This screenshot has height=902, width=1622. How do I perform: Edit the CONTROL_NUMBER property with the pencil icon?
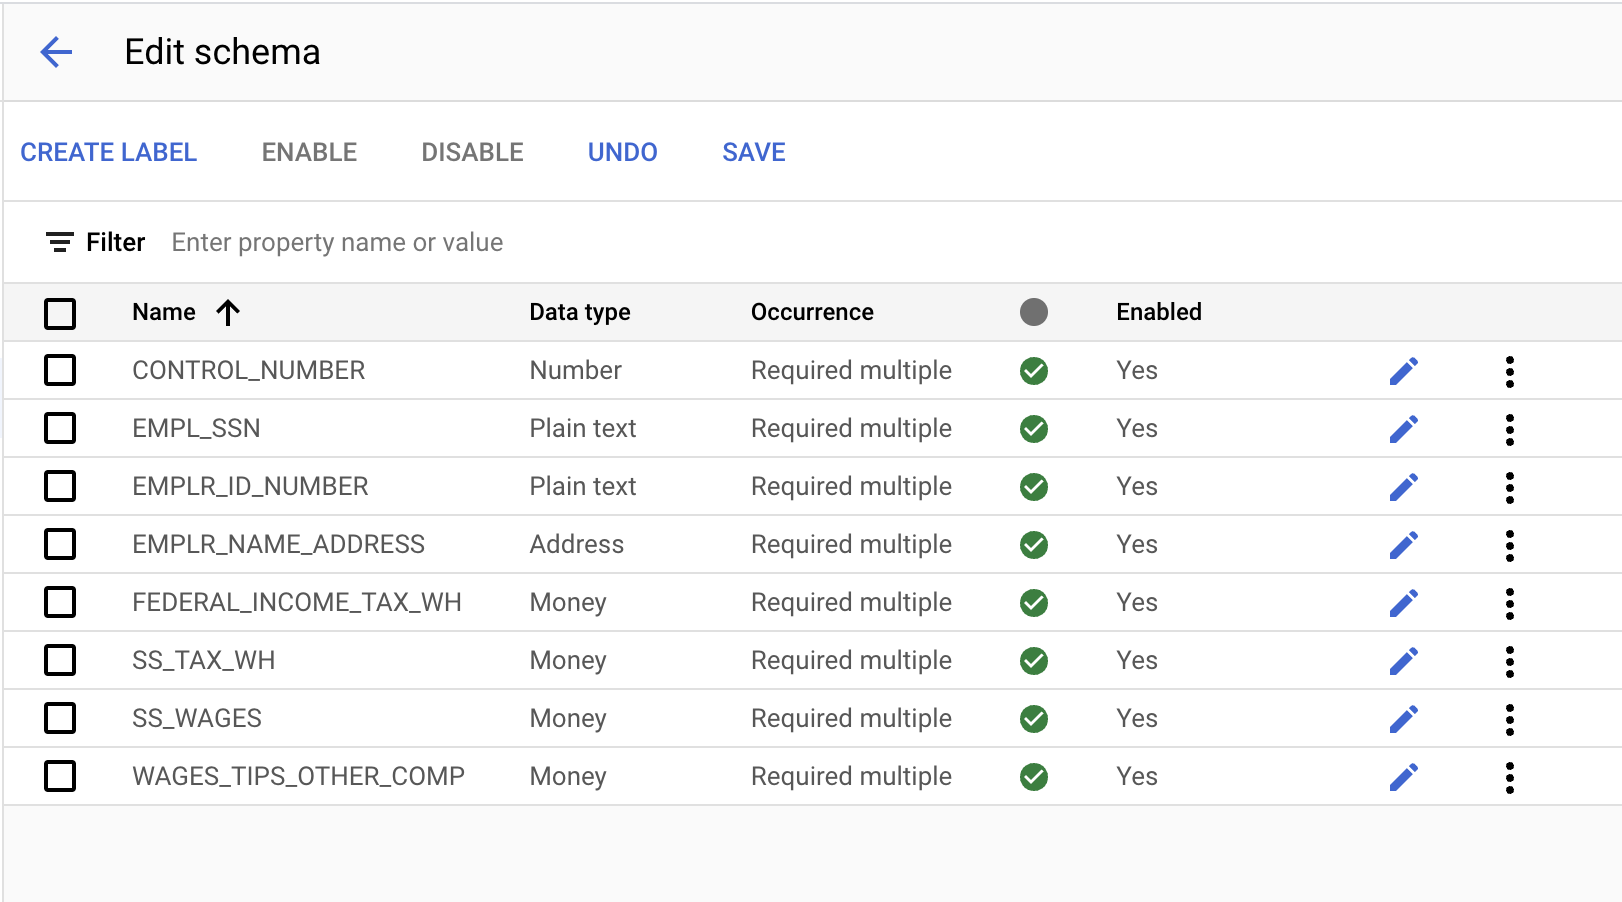(1404, 370)
